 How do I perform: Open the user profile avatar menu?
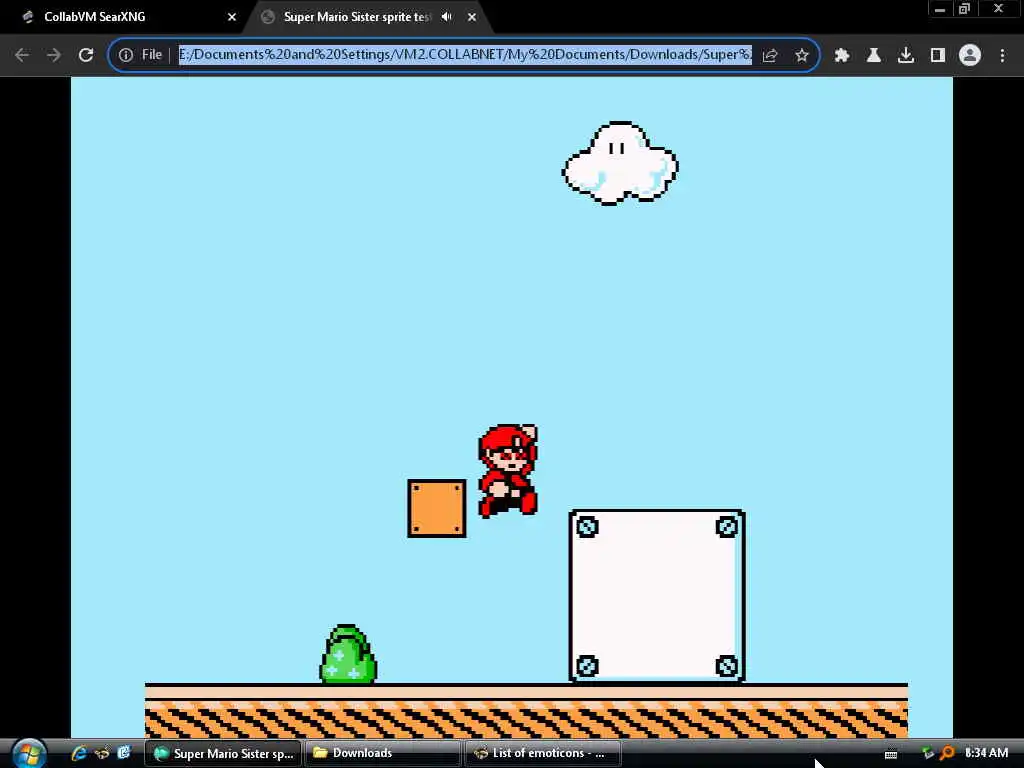coord(970,56)
